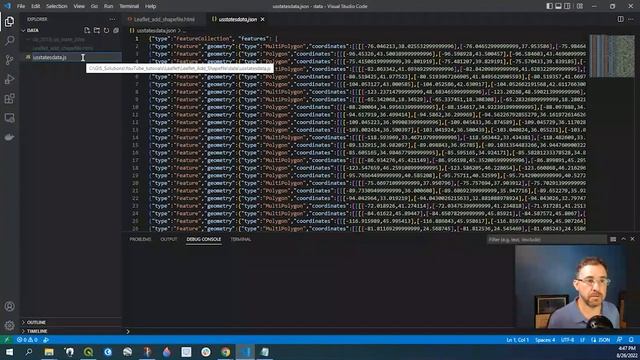This screenshot has height=360, width=640.
Task: Switch to TERMINAL panel tab
Action: point(241,239)
